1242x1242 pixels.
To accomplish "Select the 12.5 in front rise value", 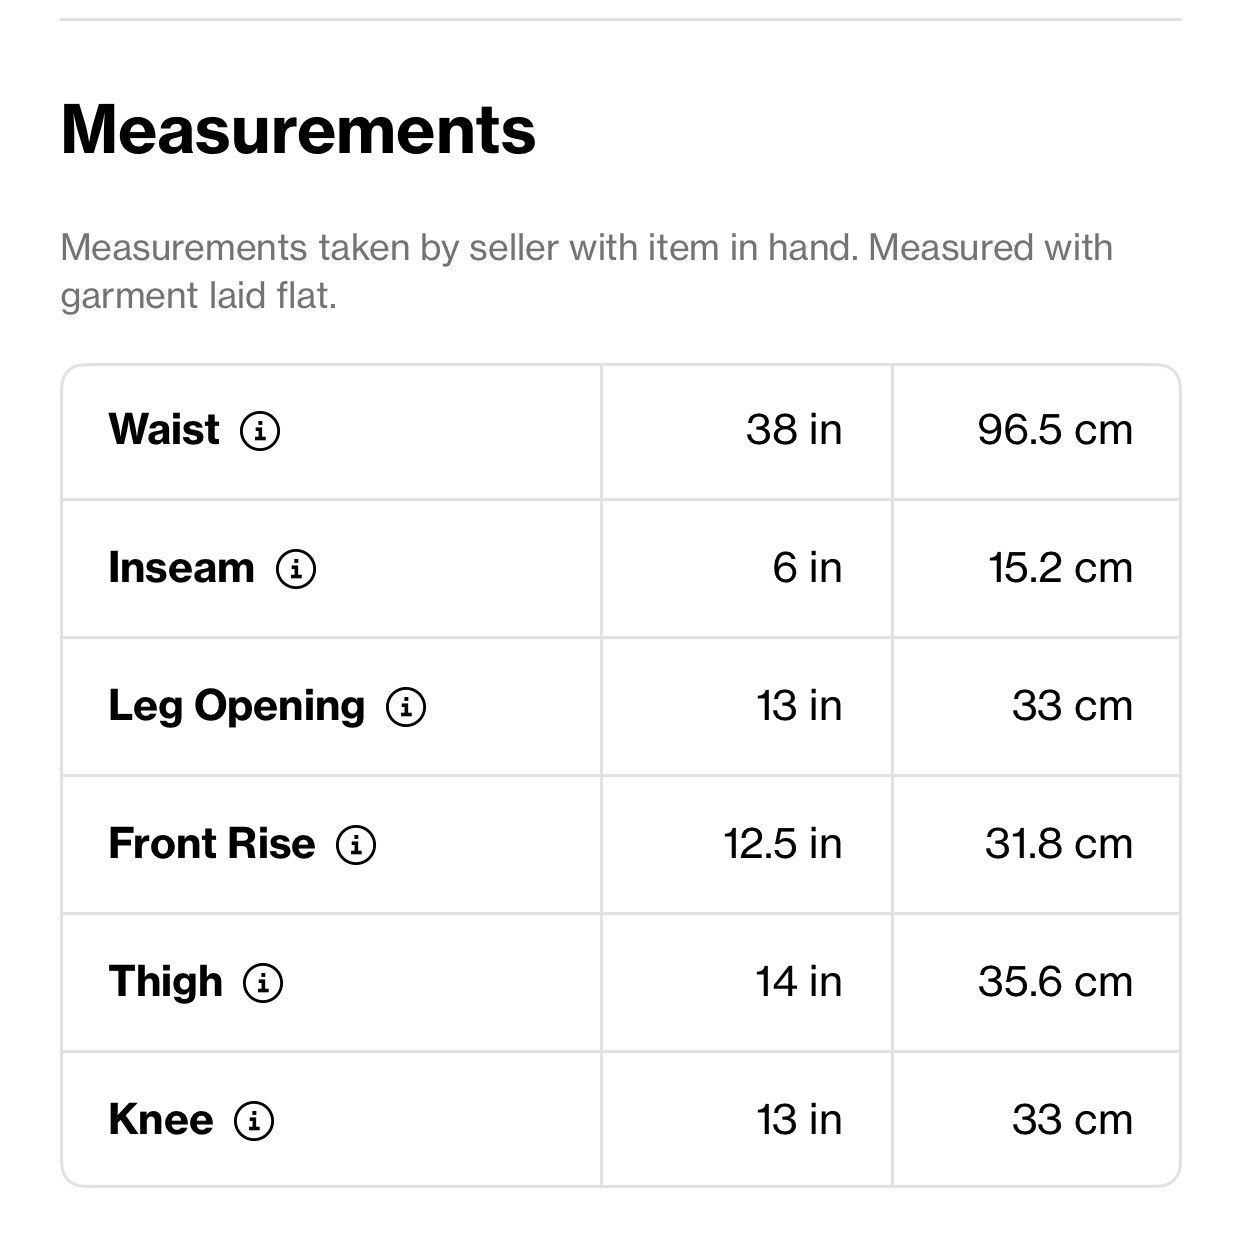I will pos(783,844).
